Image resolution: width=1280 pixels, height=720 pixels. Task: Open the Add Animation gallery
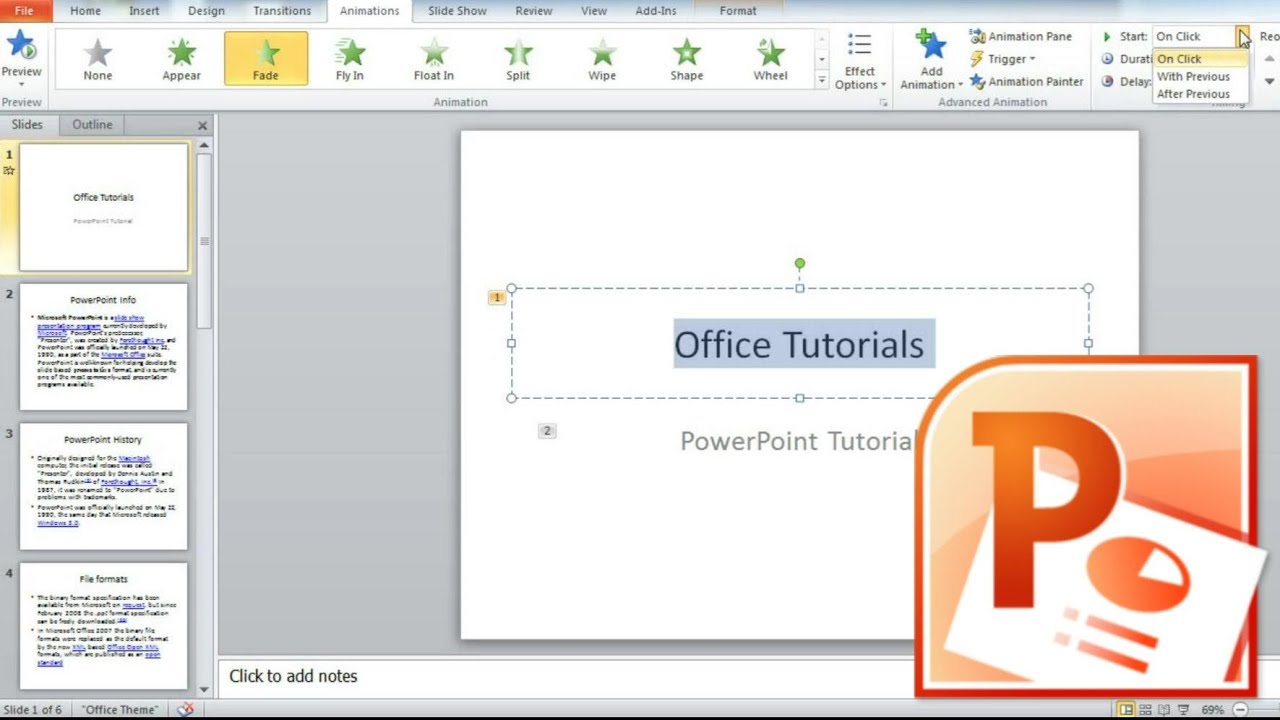[x=931, y=61]
